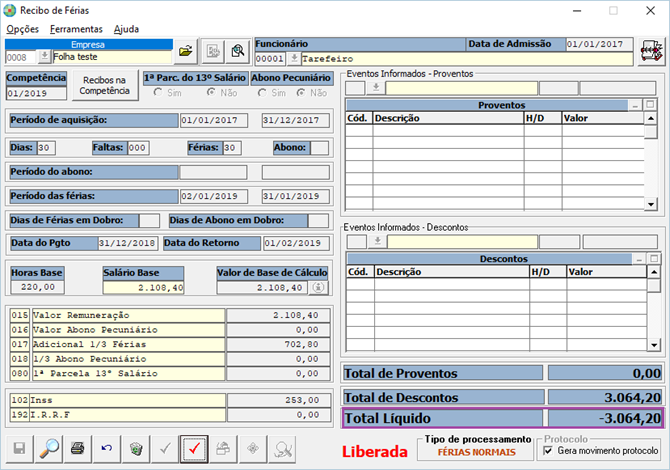
Task: Open Descontos event code dropdown arrow
Action: (378, 242)
